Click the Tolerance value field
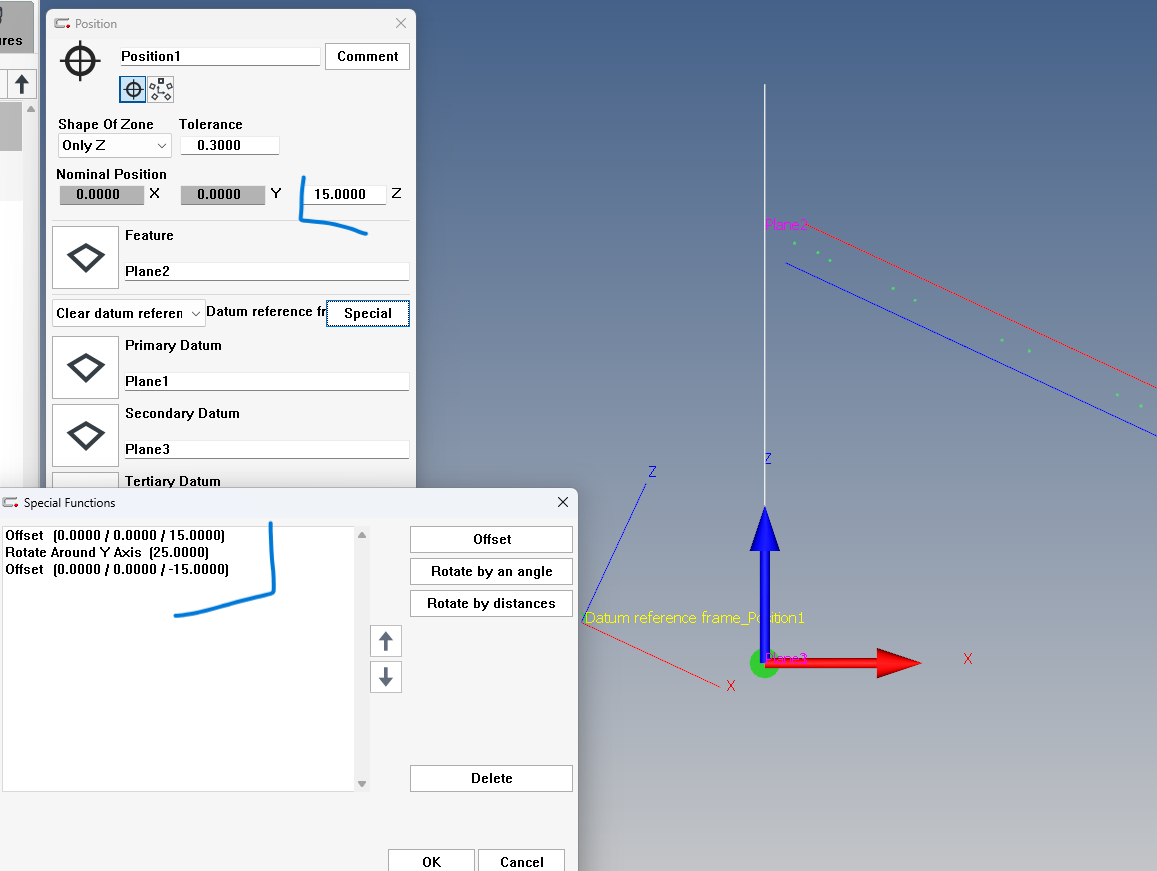The image size is (1157, 871). pos(229,146)
